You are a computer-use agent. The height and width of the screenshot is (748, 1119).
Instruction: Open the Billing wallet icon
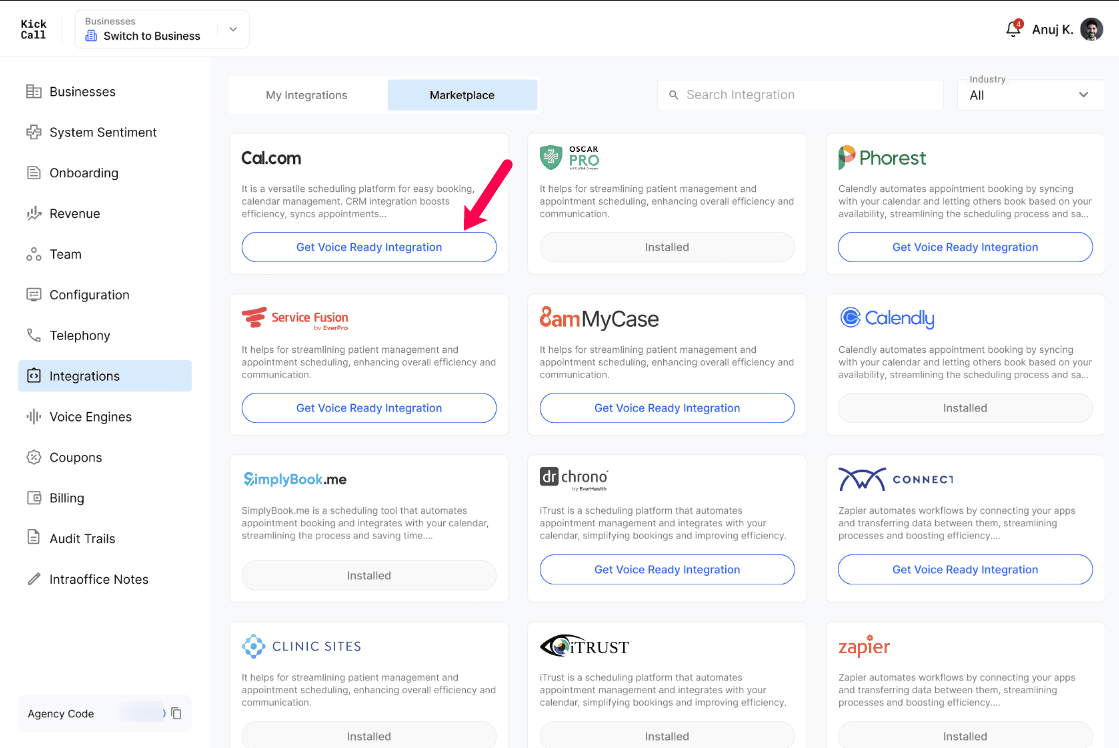(34, 498)
